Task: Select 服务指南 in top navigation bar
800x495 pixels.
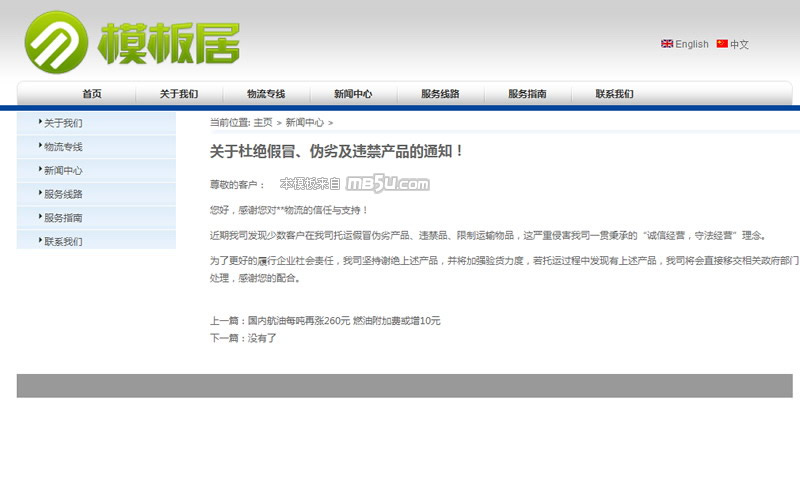Action: [x=527, y=94]
